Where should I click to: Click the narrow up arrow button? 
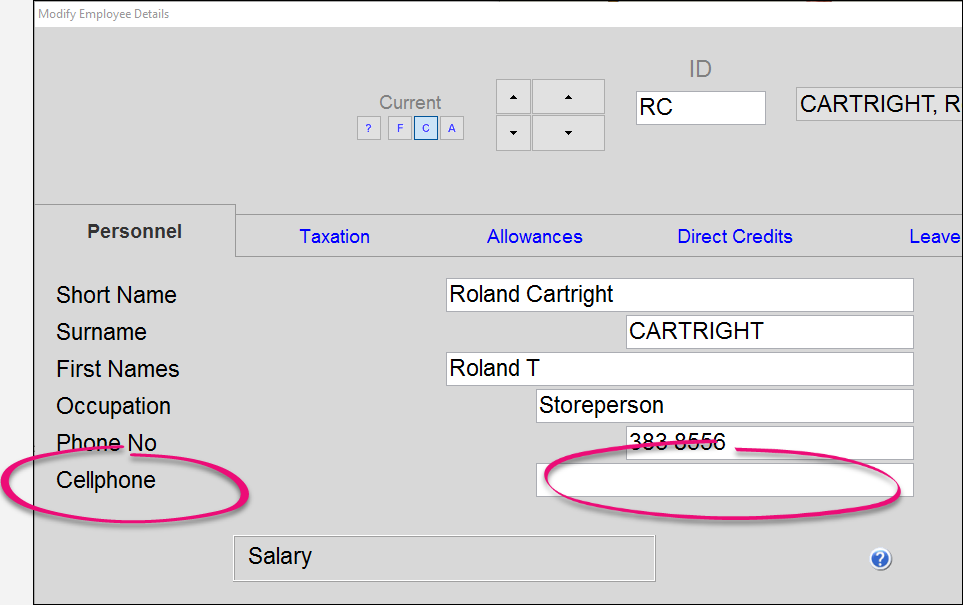click(x=513, y=96)
